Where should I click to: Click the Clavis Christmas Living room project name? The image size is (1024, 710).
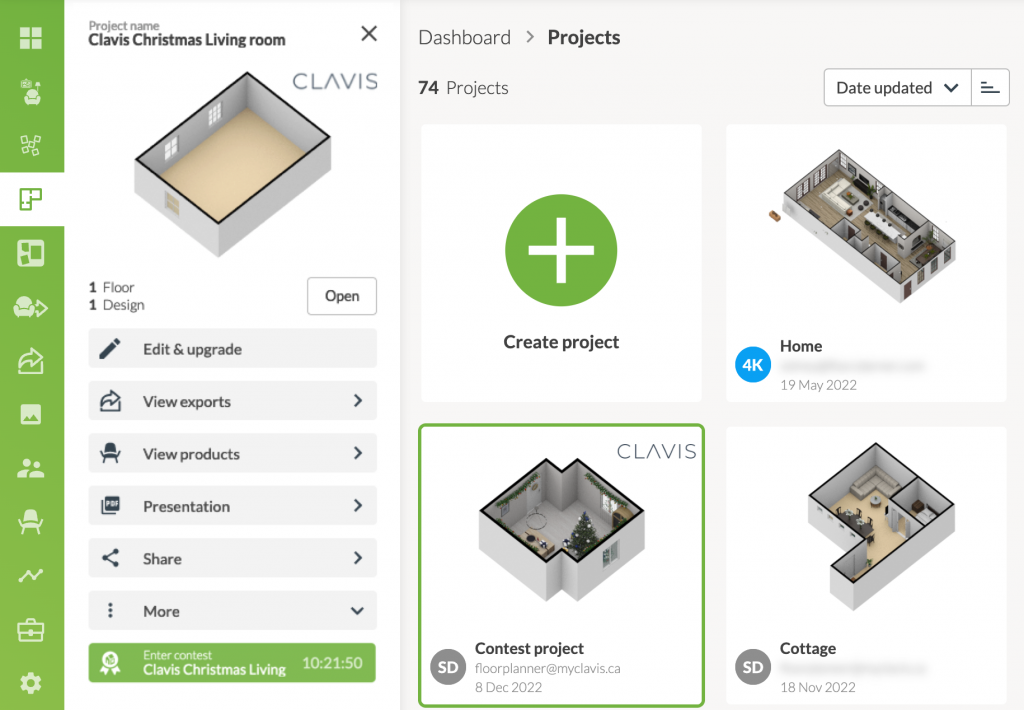point(187,40)
